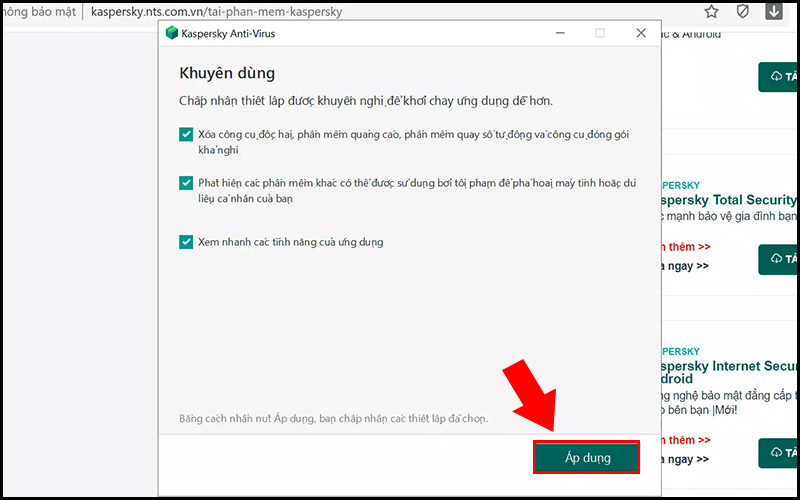Image resolution: width=800 pixels, height=500 pixels.
Task: Open 'ngay >>' link under Internet Security
Action: click(685, 459)
